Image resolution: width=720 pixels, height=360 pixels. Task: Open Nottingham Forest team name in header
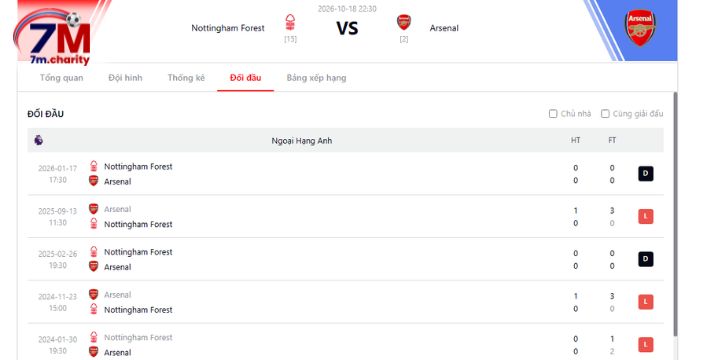click(x=228, y=28)
